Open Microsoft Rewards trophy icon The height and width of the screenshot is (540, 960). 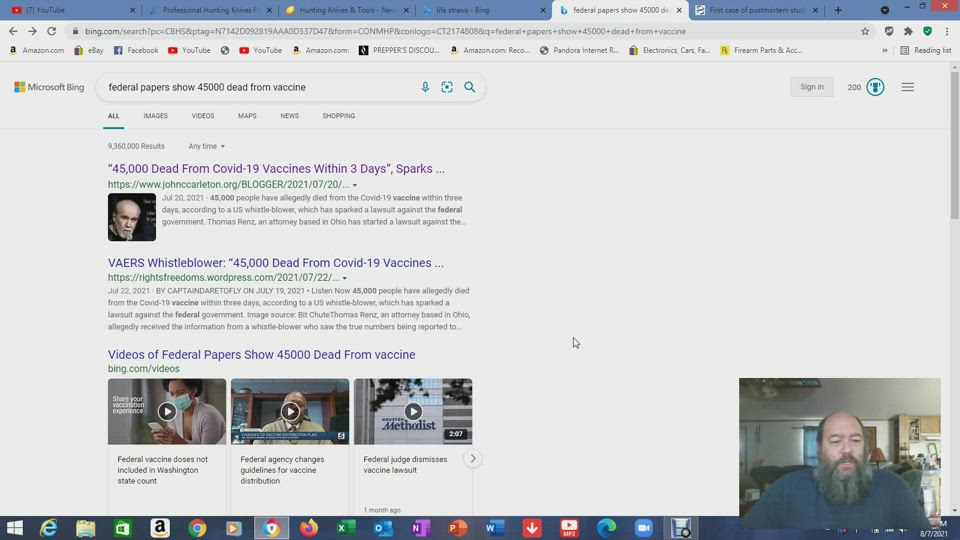coord(875,87)
